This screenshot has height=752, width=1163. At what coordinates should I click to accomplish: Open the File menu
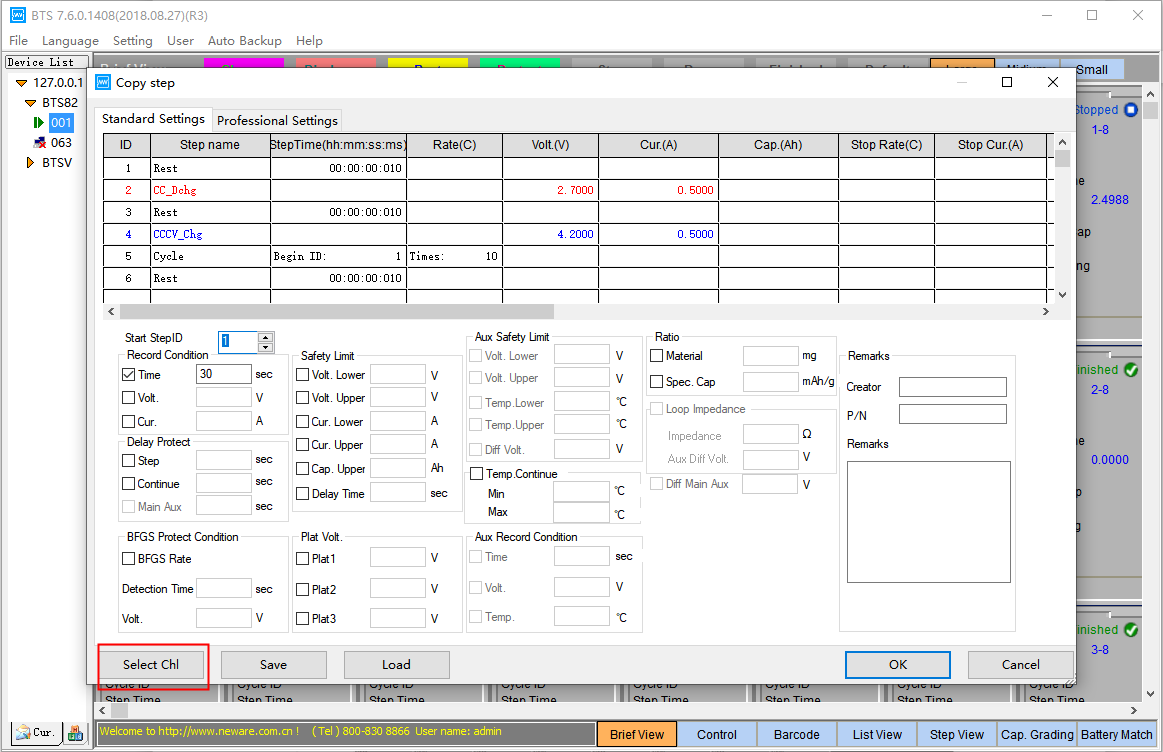tap(19, 41)
